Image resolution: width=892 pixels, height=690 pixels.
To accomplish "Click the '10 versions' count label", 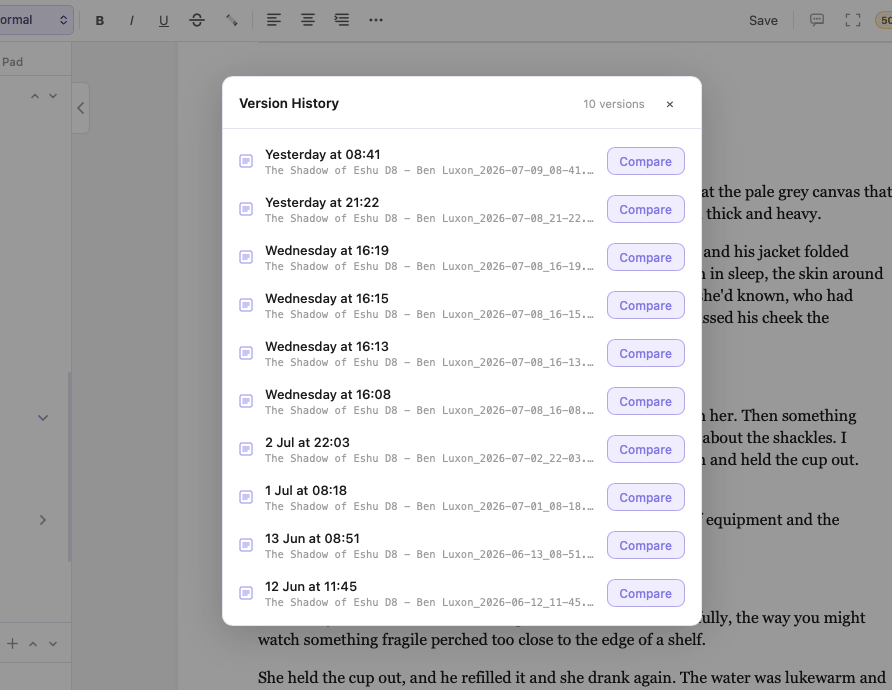I will 613,104.
